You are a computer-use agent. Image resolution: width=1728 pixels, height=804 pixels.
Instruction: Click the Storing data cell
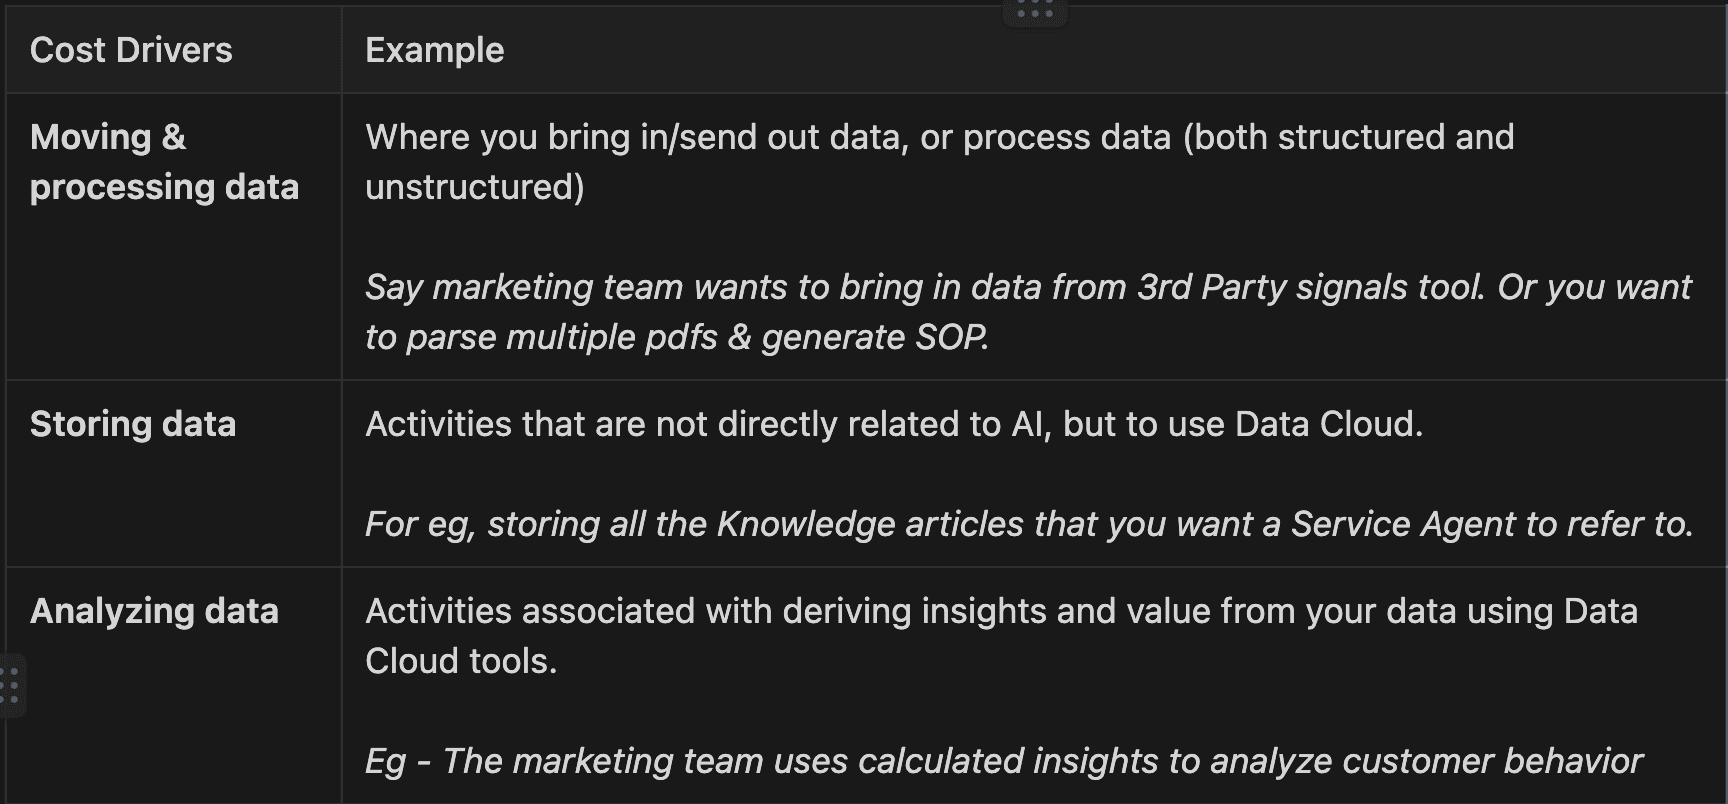[133, 424]
